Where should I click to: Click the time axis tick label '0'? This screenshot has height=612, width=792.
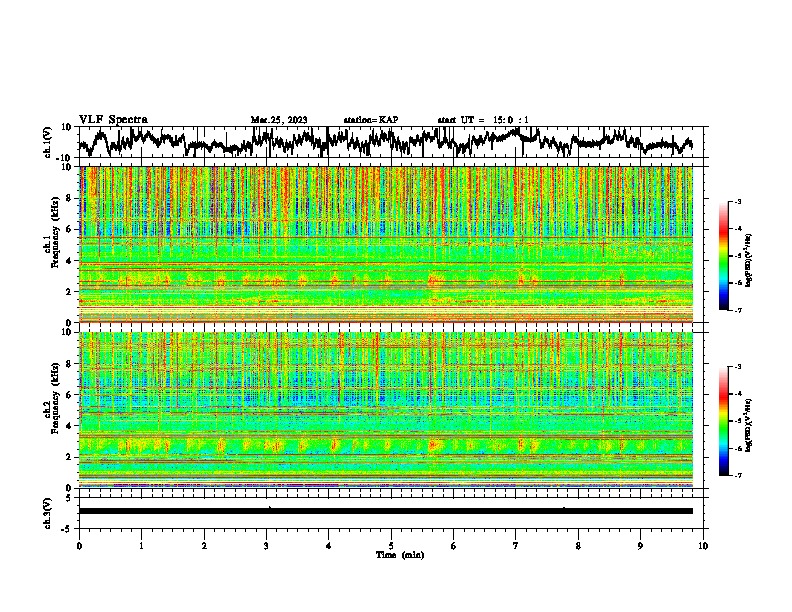point(79,546)
